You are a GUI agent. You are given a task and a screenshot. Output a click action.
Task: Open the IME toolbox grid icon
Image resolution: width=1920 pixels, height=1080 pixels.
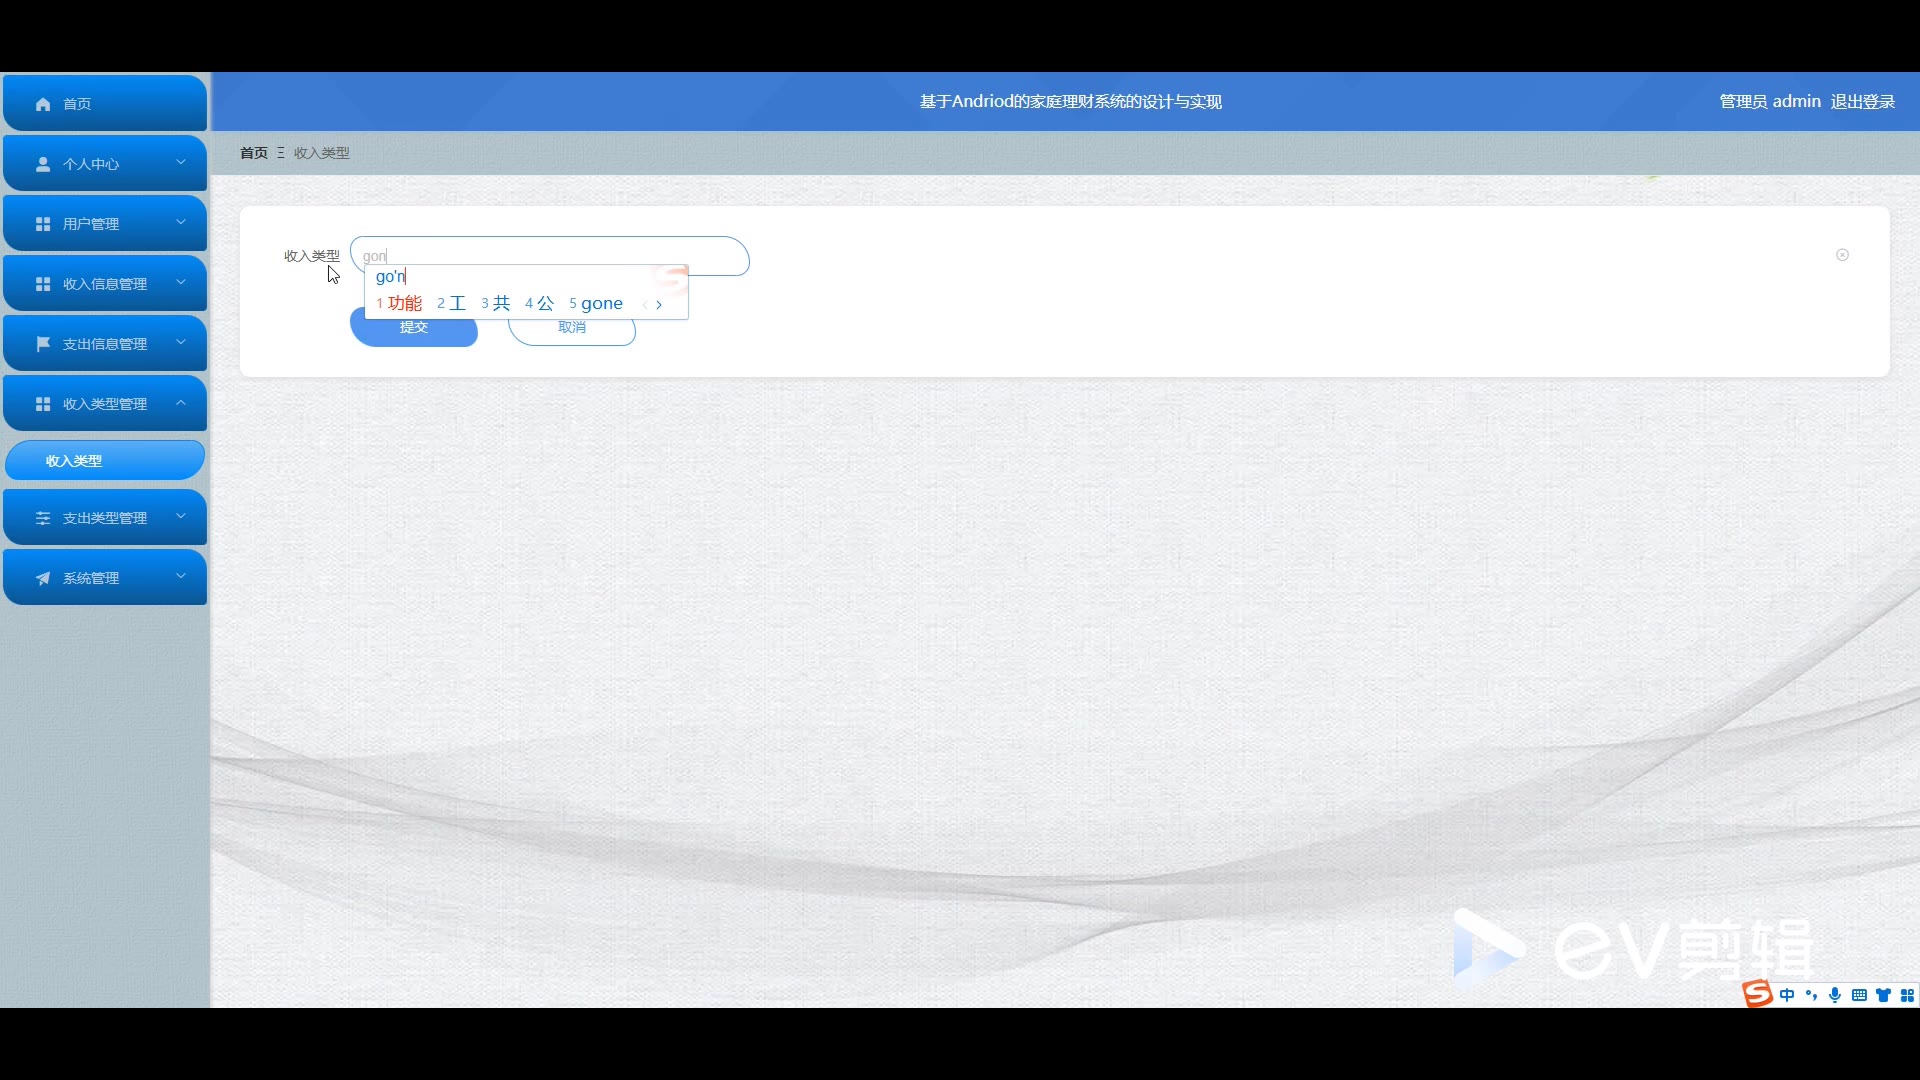[1907, 995]
